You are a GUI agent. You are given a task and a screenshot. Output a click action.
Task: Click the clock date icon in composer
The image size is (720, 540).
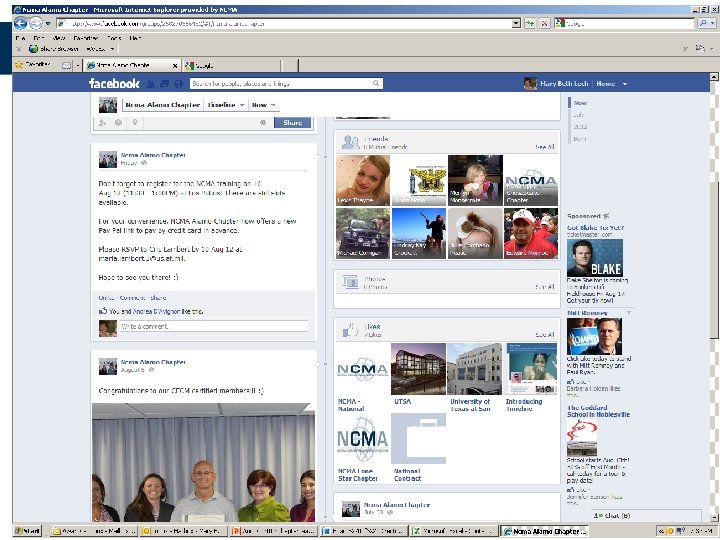click(118, 123)
